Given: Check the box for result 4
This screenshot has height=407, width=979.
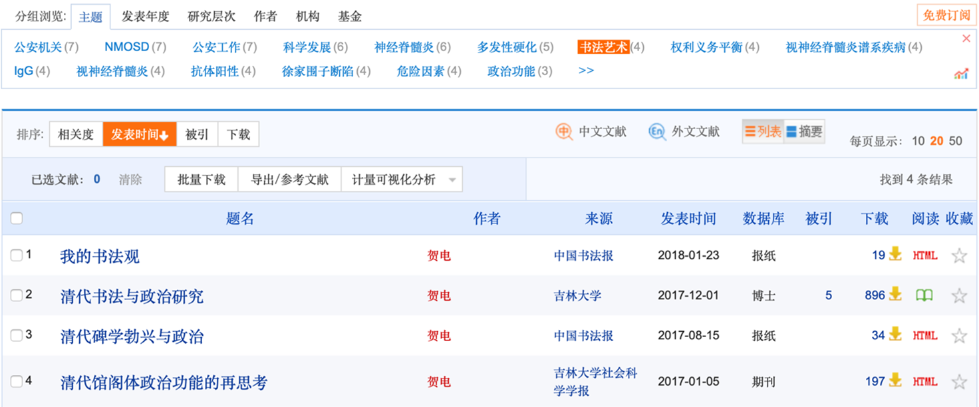Looking at the screenshot, I should [16, 381].
